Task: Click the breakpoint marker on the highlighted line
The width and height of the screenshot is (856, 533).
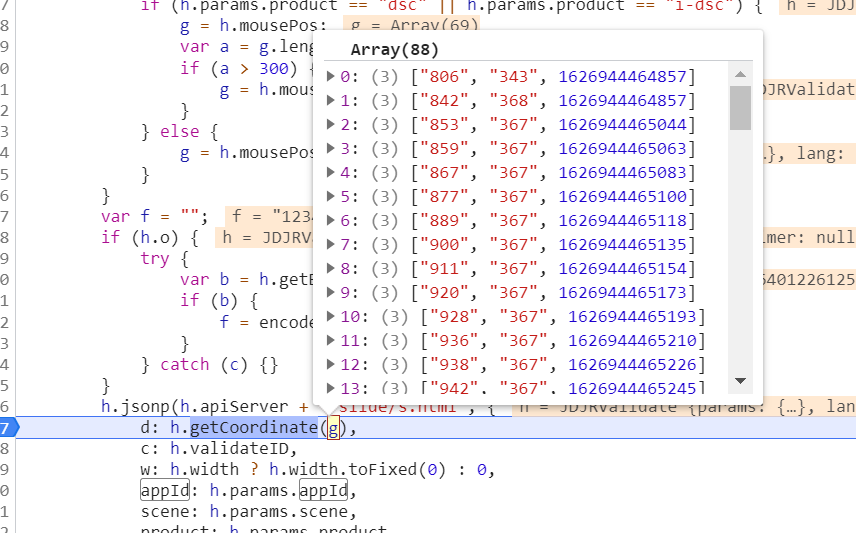Action: tap(9, 428)
